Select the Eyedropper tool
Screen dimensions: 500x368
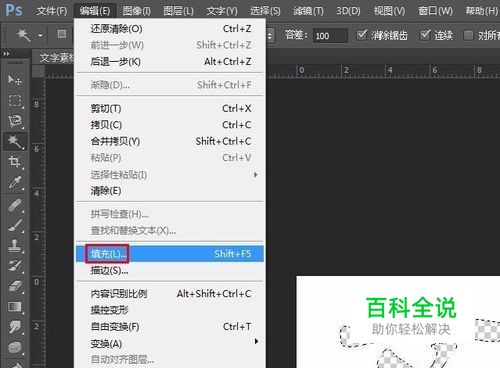15,183
